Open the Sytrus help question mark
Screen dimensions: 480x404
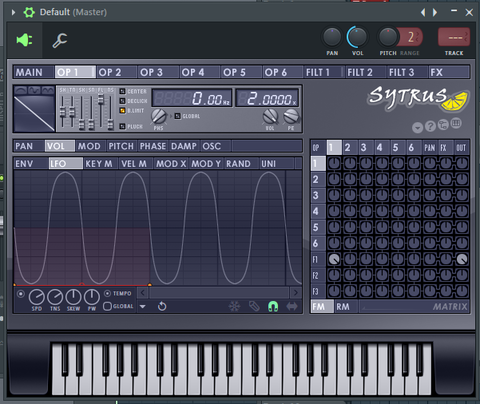pyautogui.click(x=430, y=126)
